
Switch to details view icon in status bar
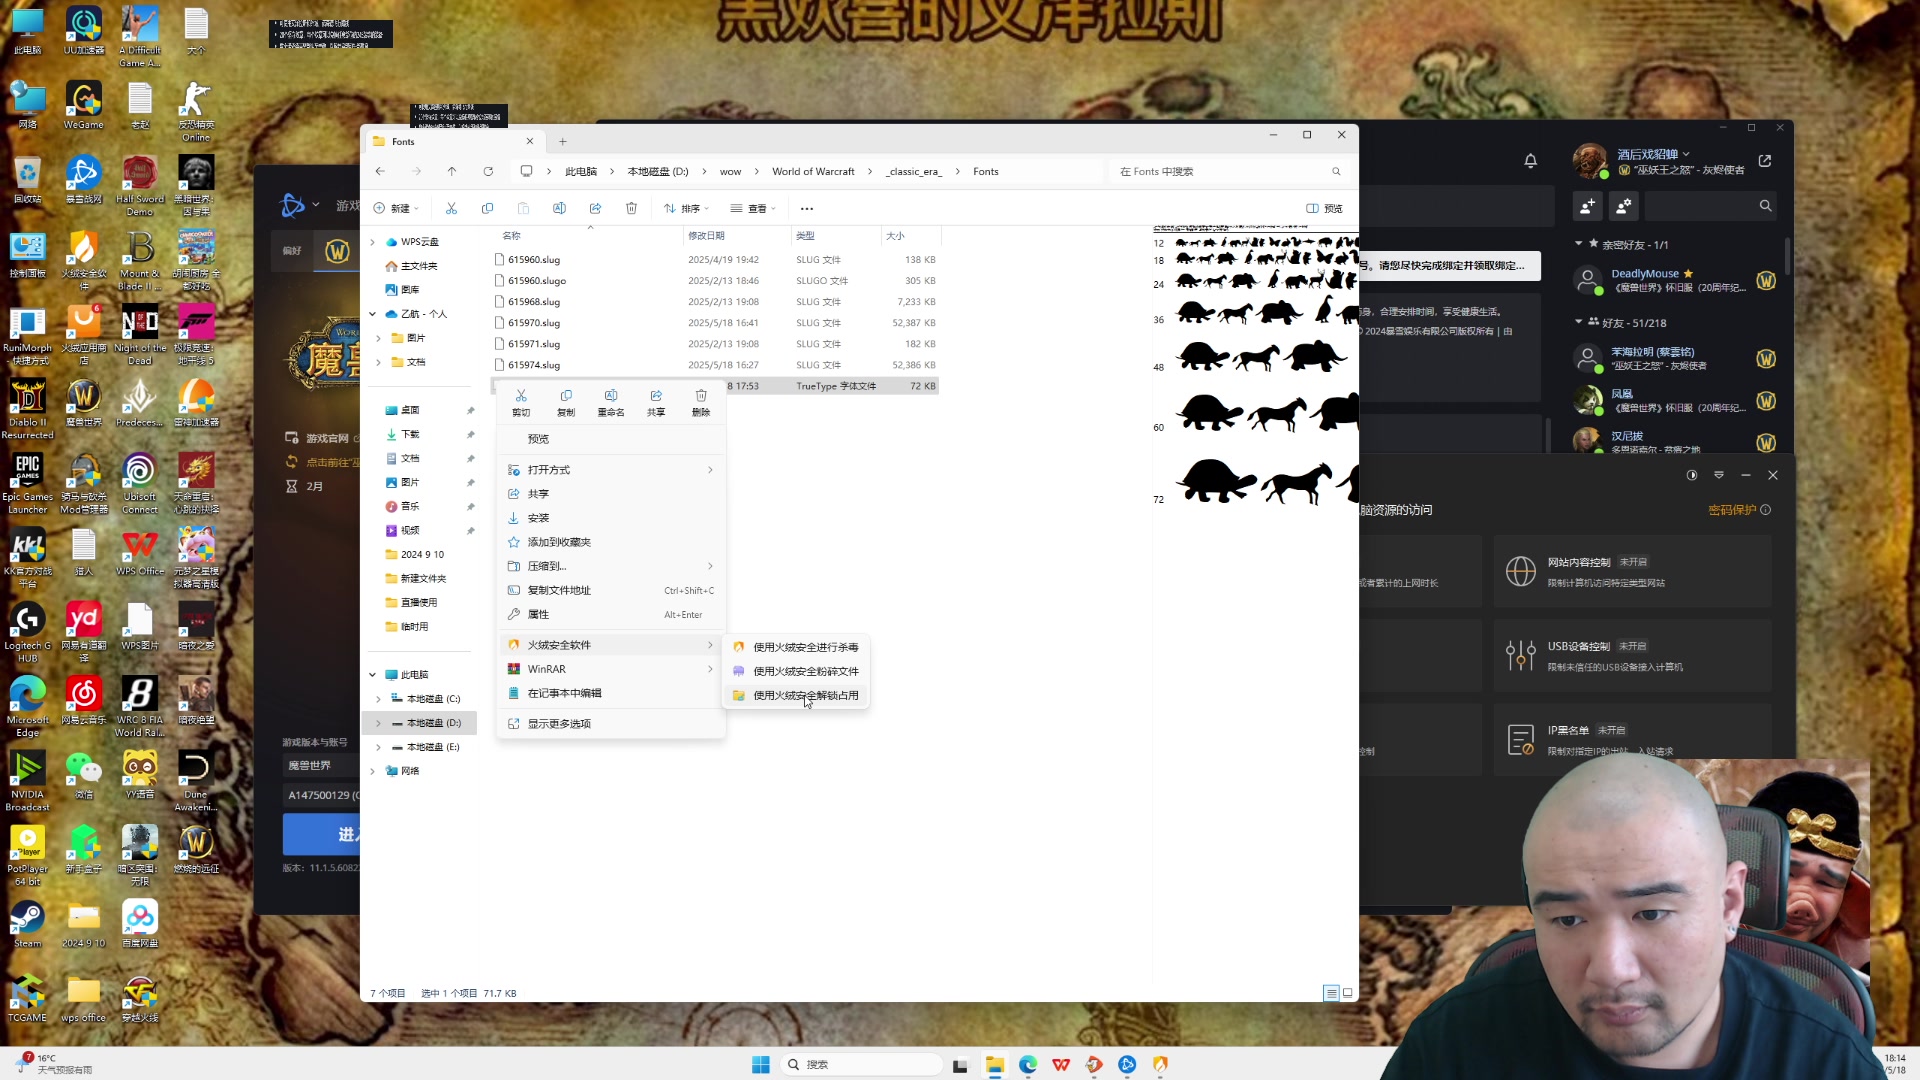point(1331,993)
